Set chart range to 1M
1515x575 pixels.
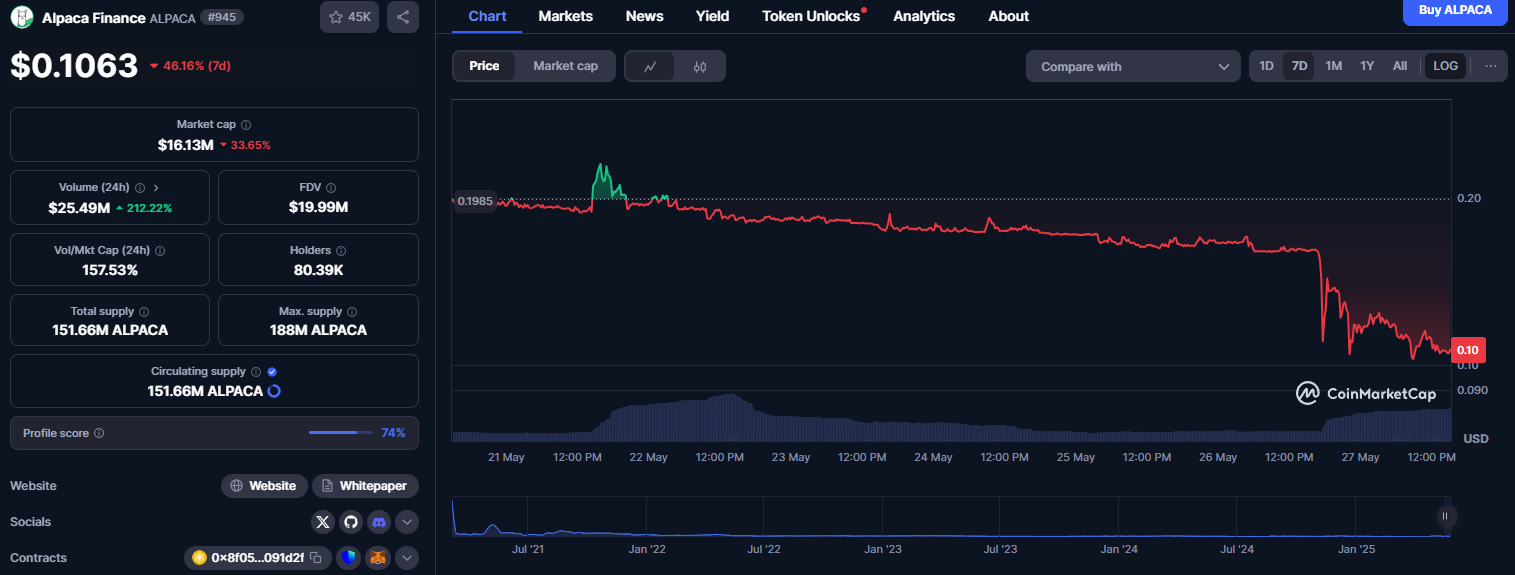tap(1333, 66)
